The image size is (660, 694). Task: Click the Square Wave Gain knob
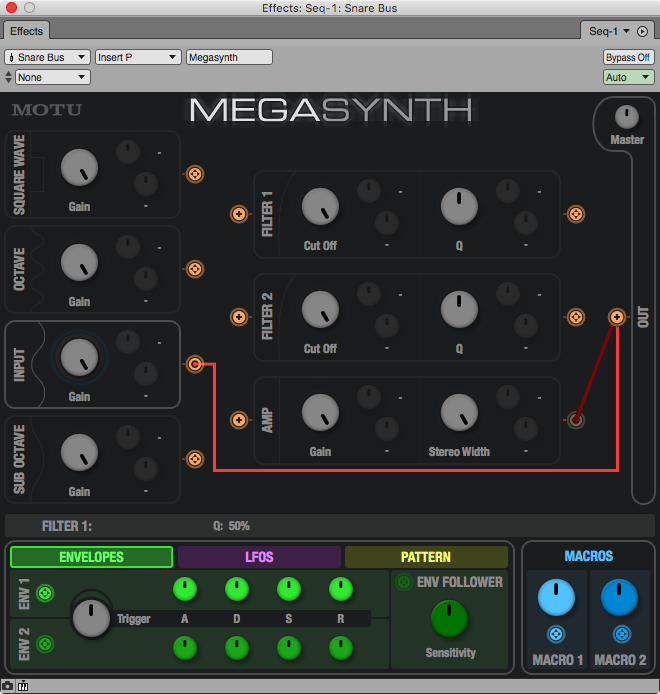[x=79, y=168]
